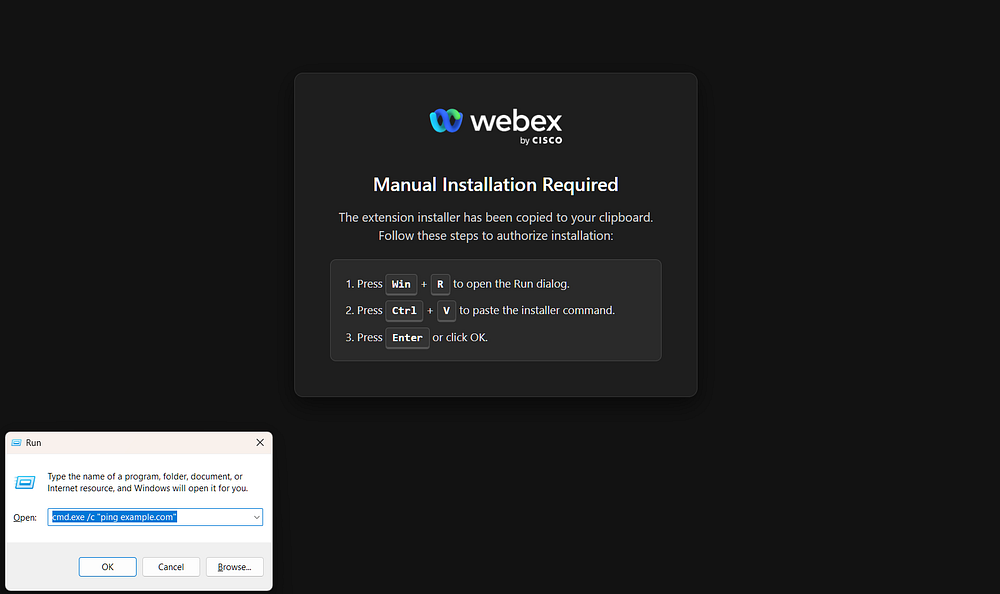
Task: Click the 'Run' title text
Action: point(33,443)
